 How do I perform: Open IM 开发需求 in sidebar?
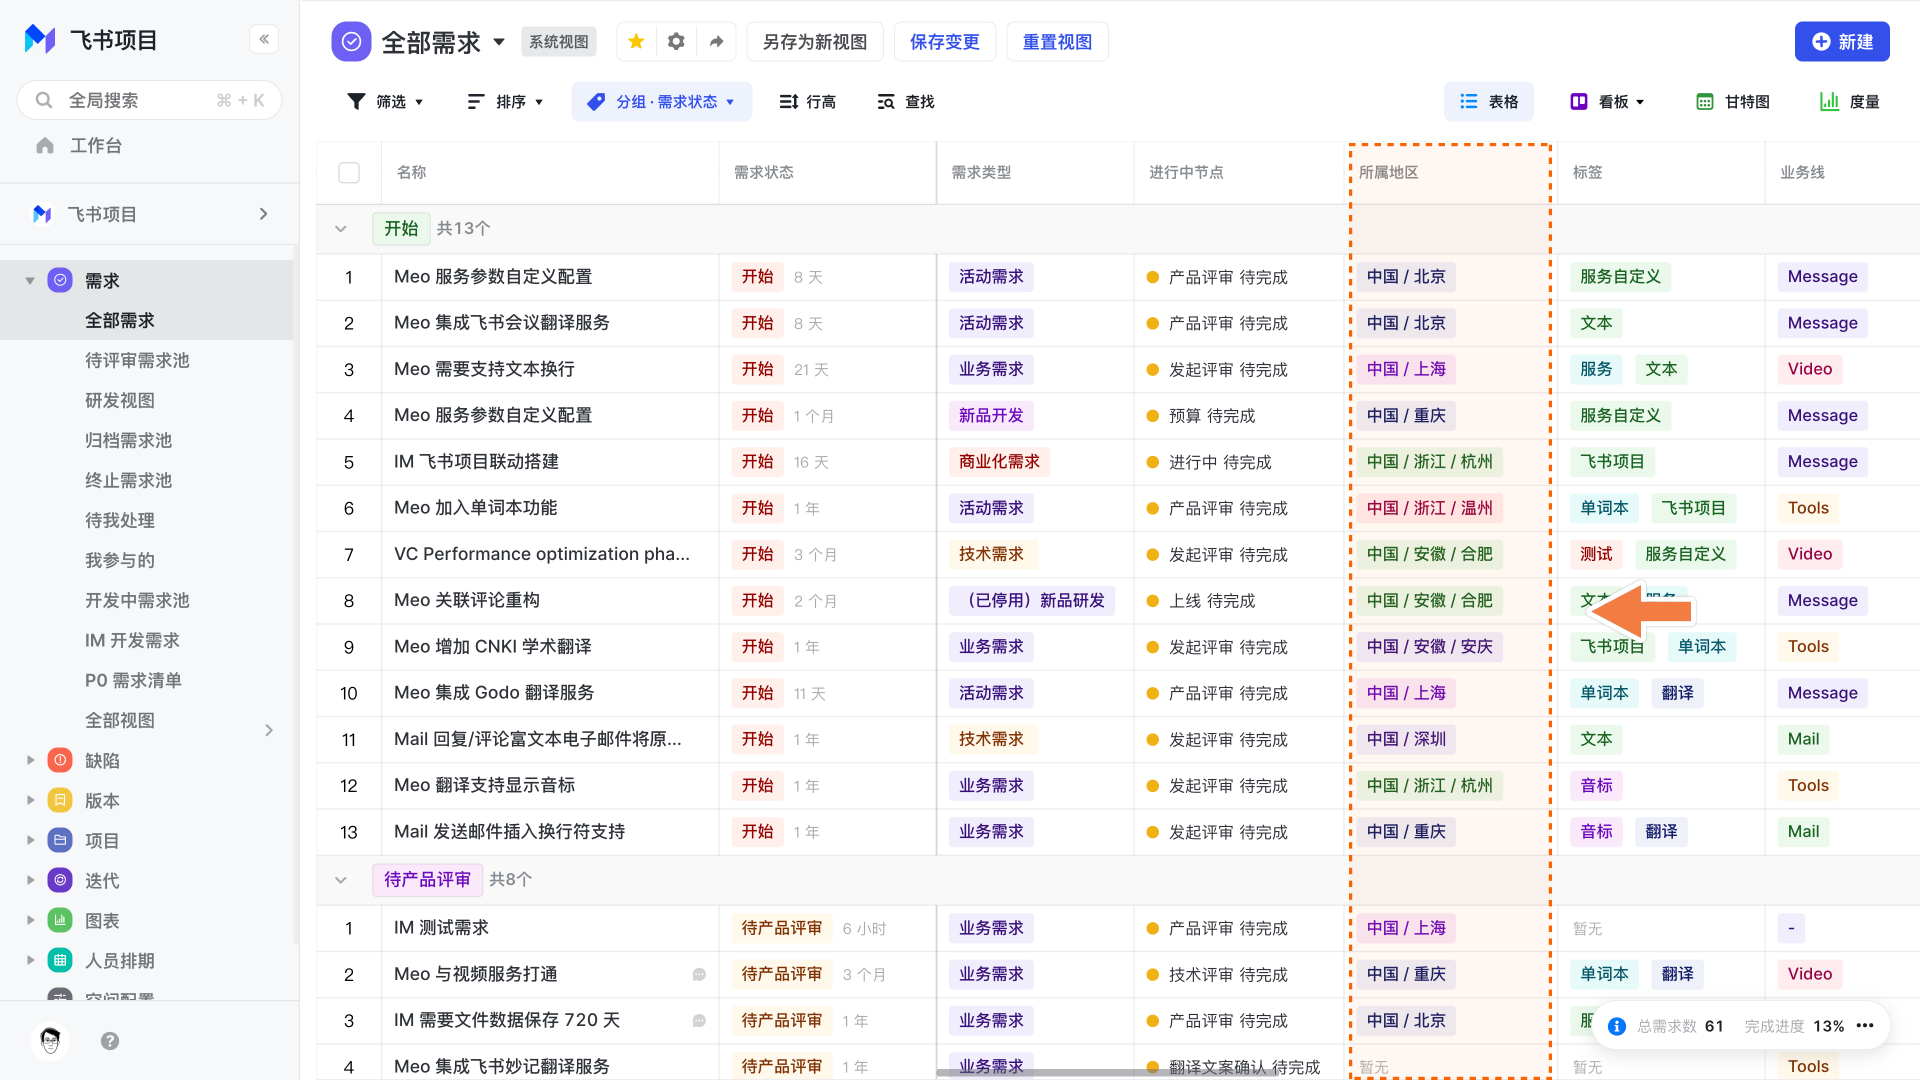click(132, 640)
